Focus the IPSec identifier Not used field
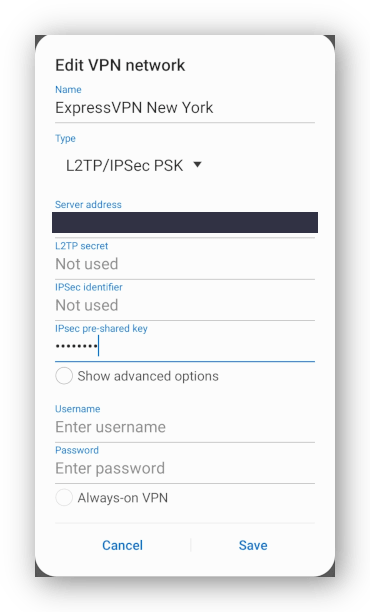 tap(185, 305)
